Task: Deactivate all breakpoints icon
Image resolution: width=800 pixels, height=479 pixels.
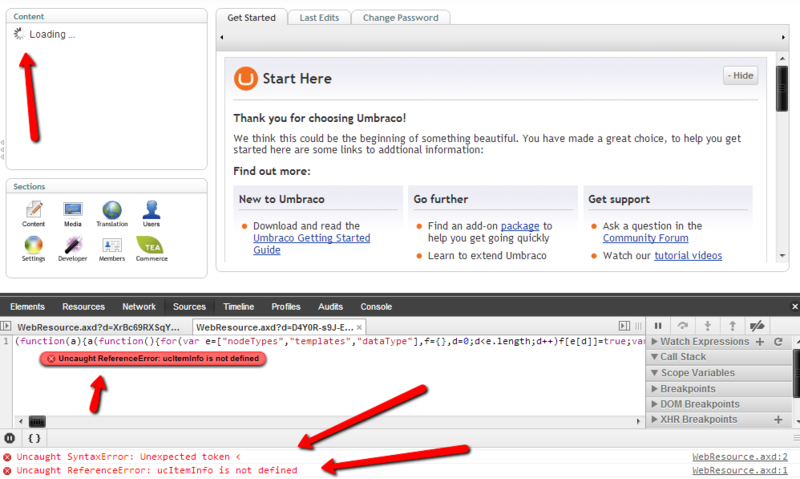Action: (757, 325)
